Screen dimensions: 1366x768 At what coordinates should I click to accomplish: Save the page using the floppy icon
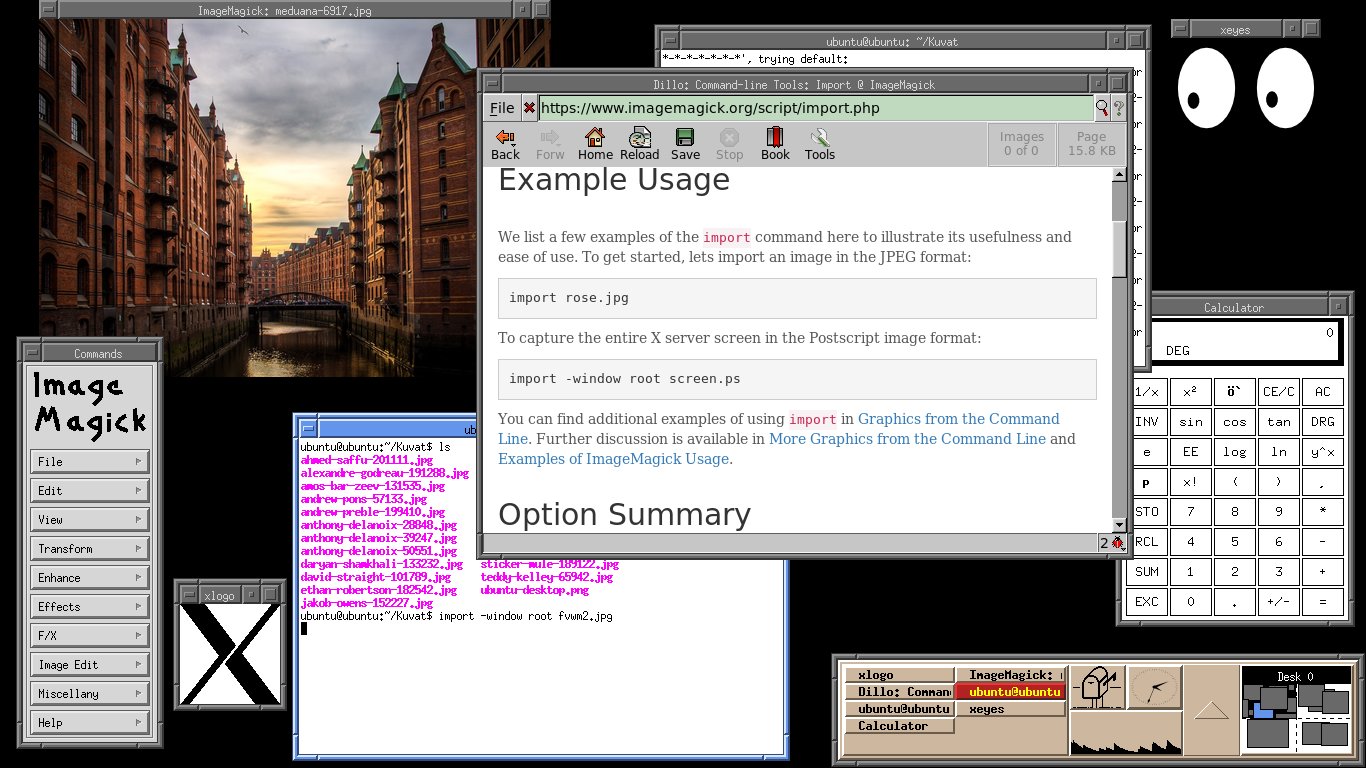pos(685,143)
